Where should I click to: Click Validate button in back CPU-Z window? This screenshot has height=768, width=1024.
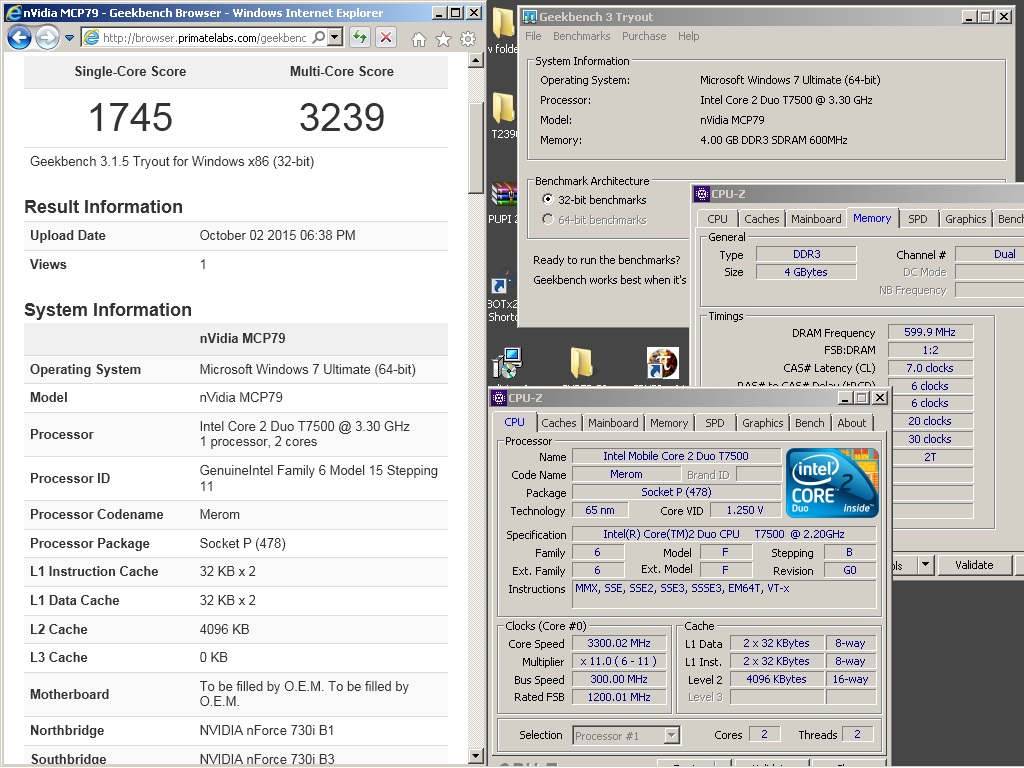[974, 565]
